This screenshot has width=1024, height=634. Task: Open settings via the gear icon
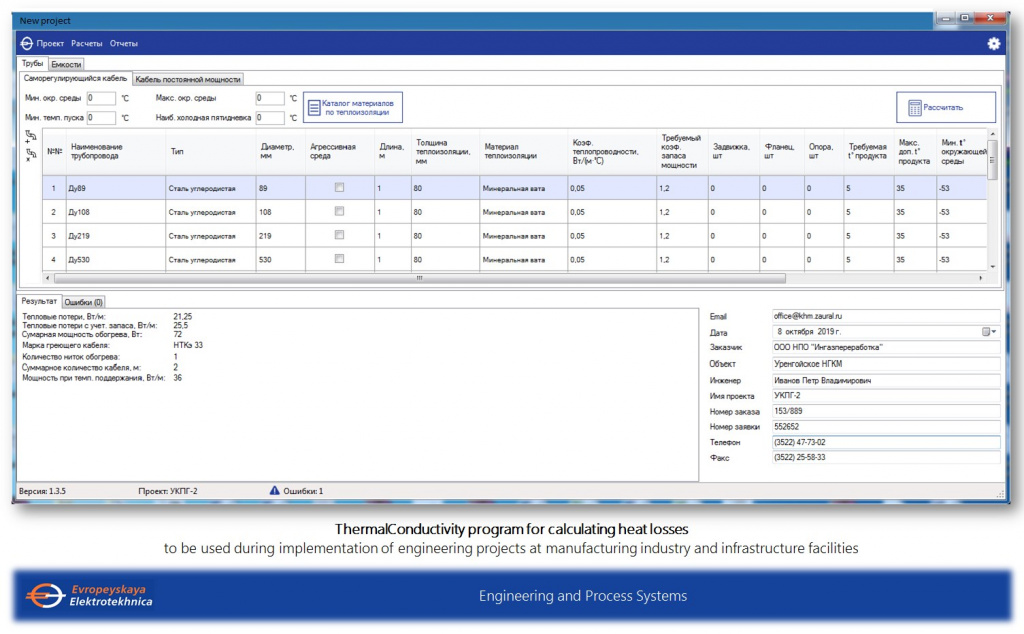pyautogui.click(x=993, y=43)
